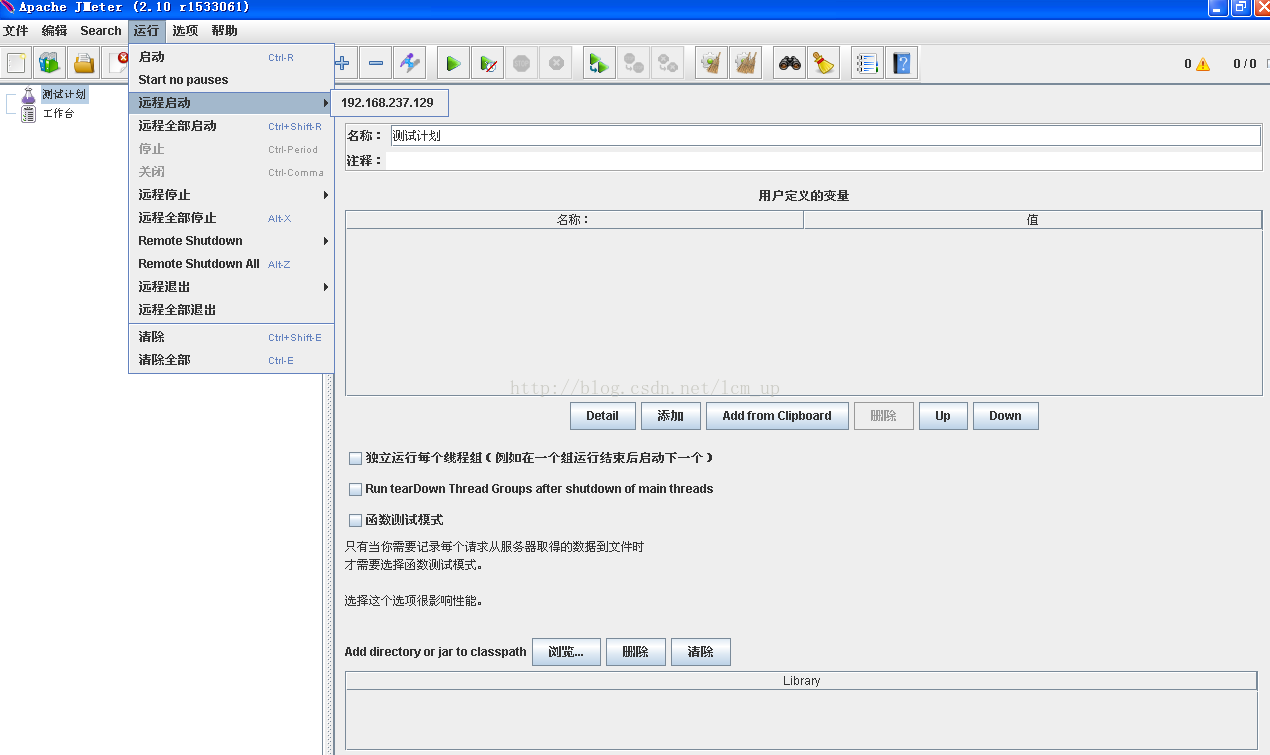Click the Detail button
The image size is (1270, 755).
(x=603, y=416)
